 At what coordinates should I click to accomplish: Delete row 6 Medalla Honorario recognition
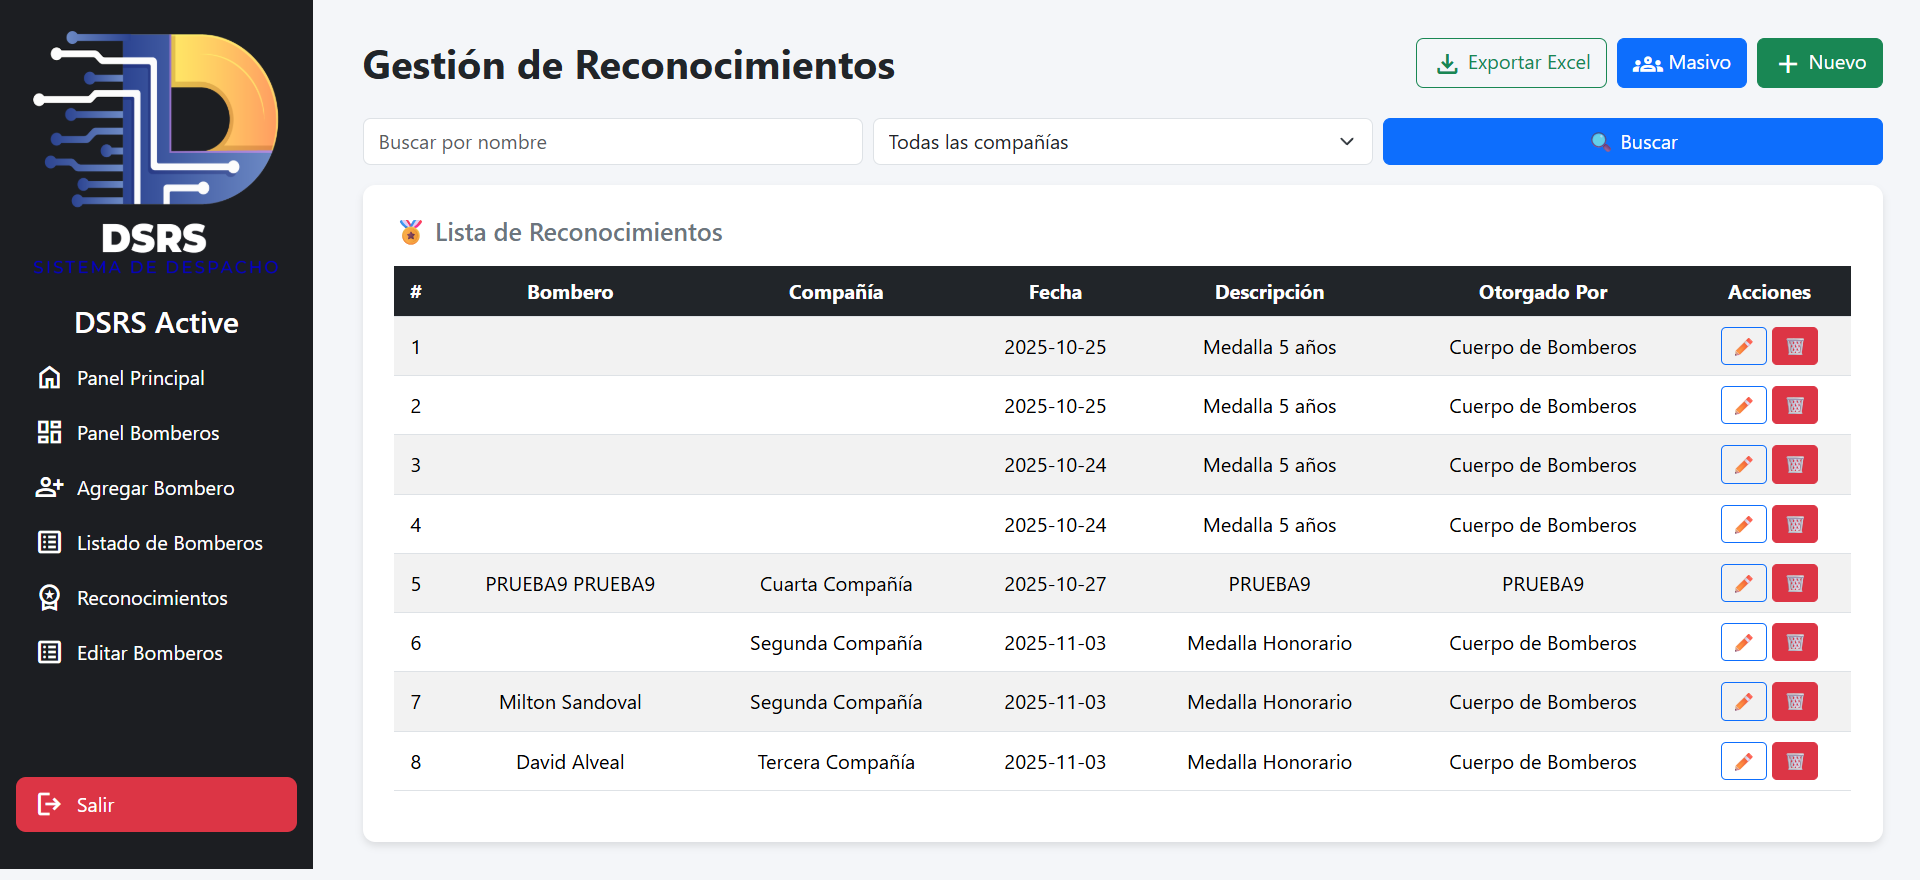(x=1795, y=642)
